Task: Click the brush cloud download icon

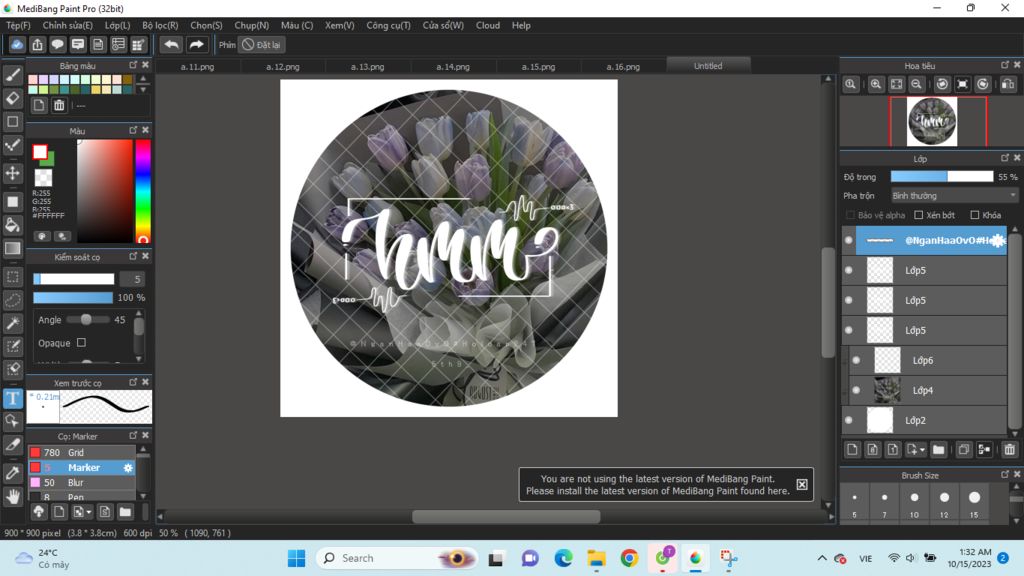Action: 39,511
